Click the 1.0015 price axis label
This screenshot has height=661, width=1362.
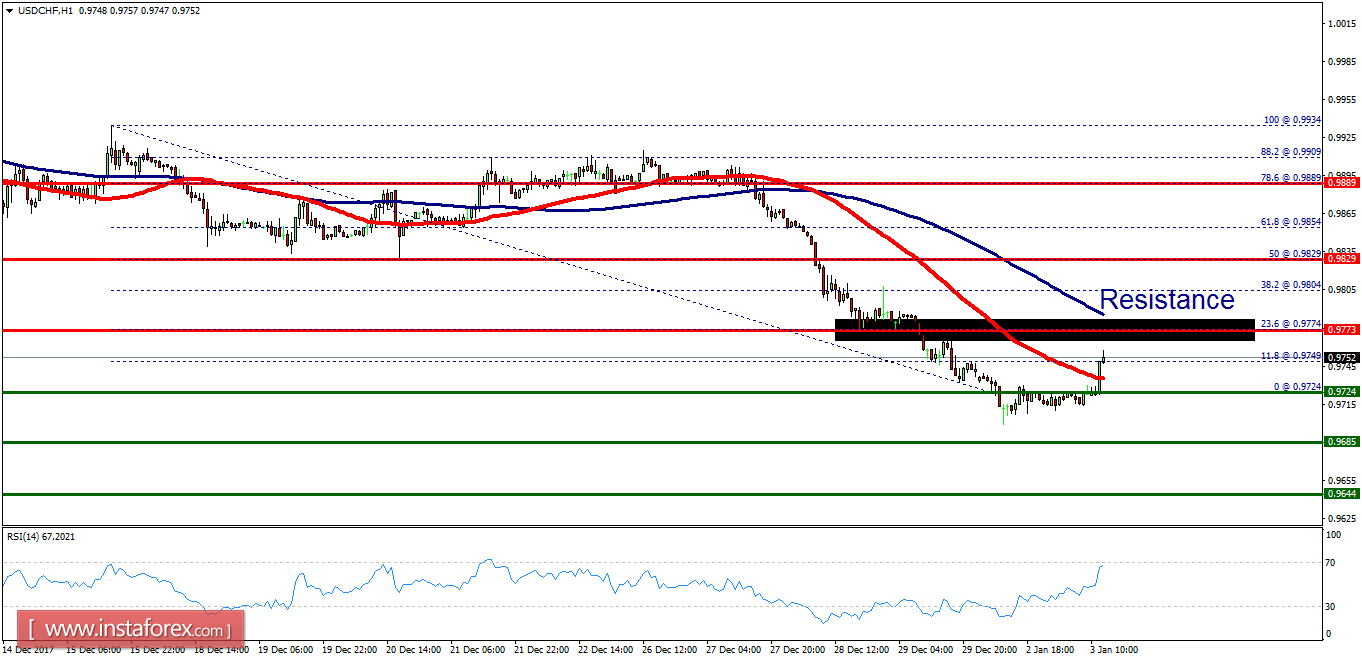point(1340,23)
